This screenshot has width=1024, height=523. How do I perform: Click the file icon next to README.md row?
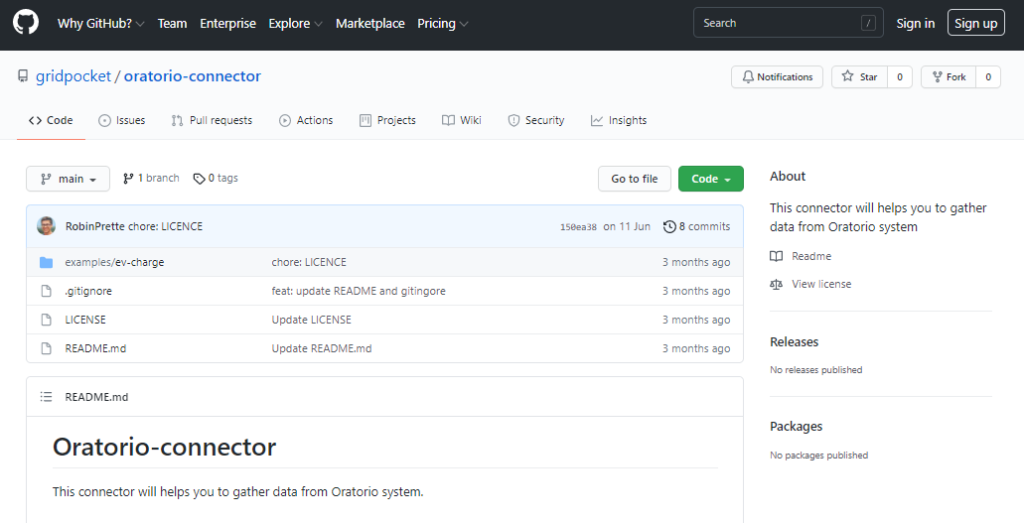tap(46, 349)
